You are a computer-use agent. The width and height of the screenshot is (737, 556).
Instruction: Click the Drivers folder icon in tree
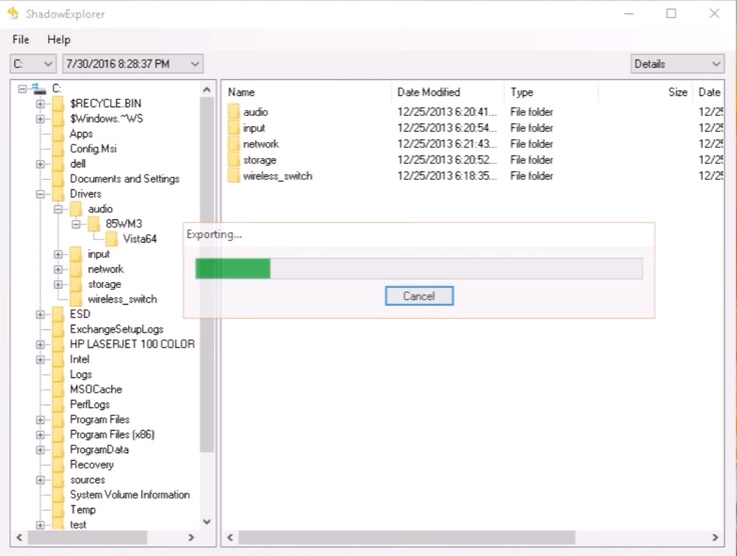point(58,194)
